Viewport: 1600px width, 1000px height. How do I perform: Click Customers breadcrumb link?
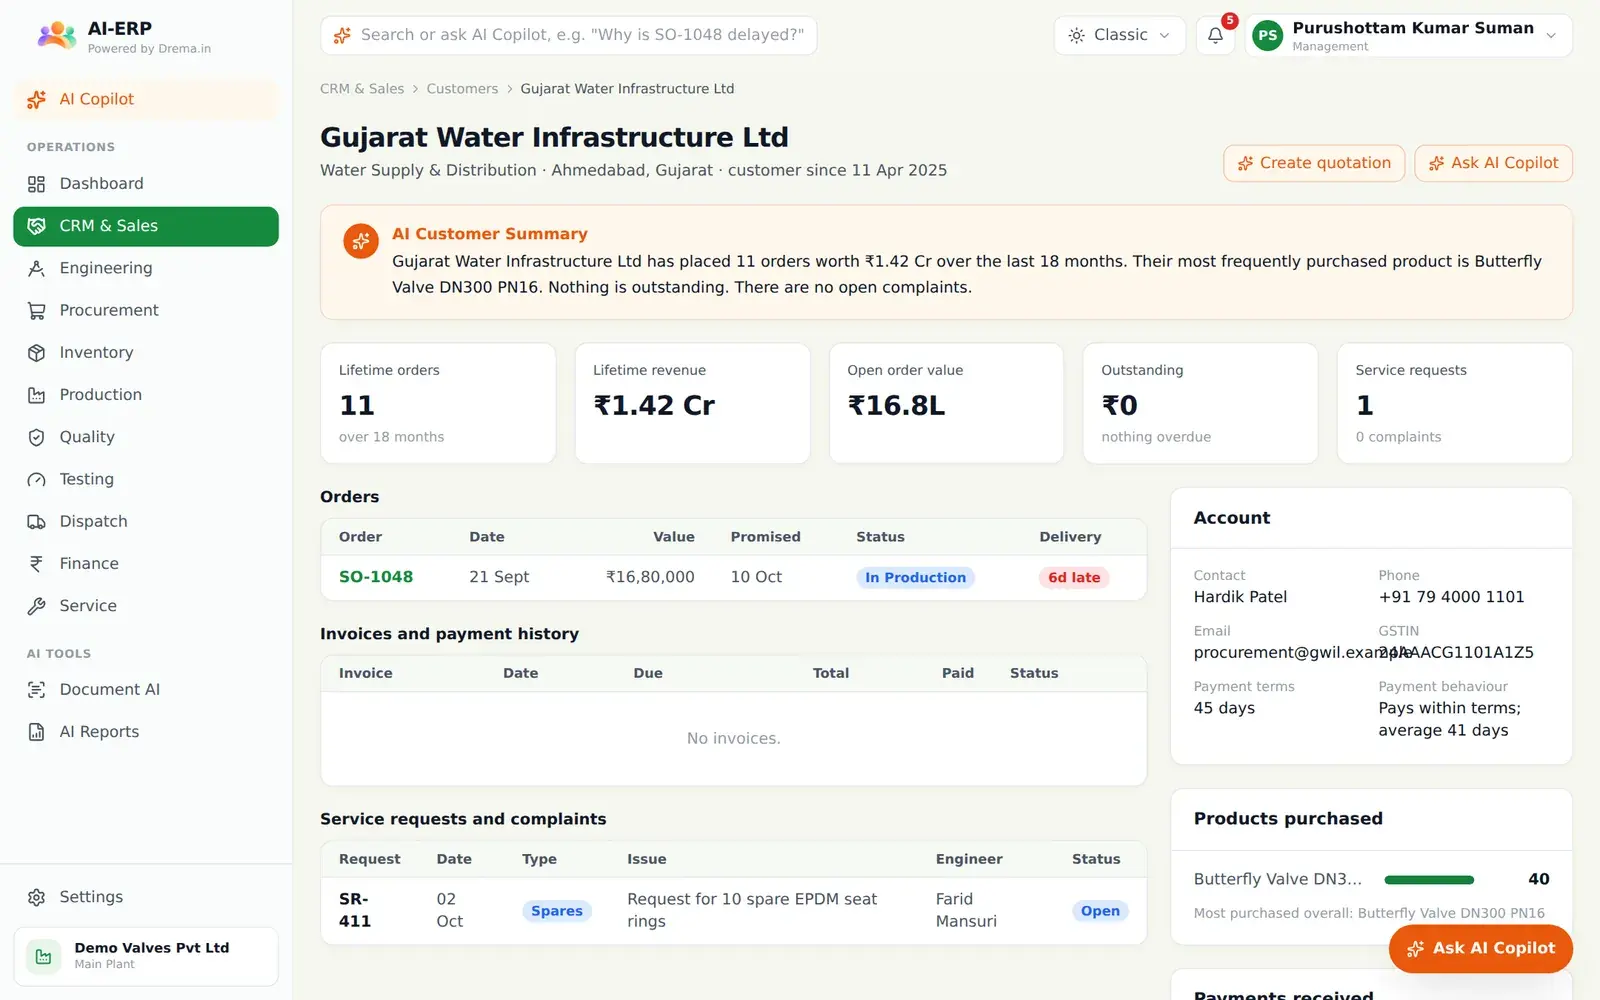(462, 89)
